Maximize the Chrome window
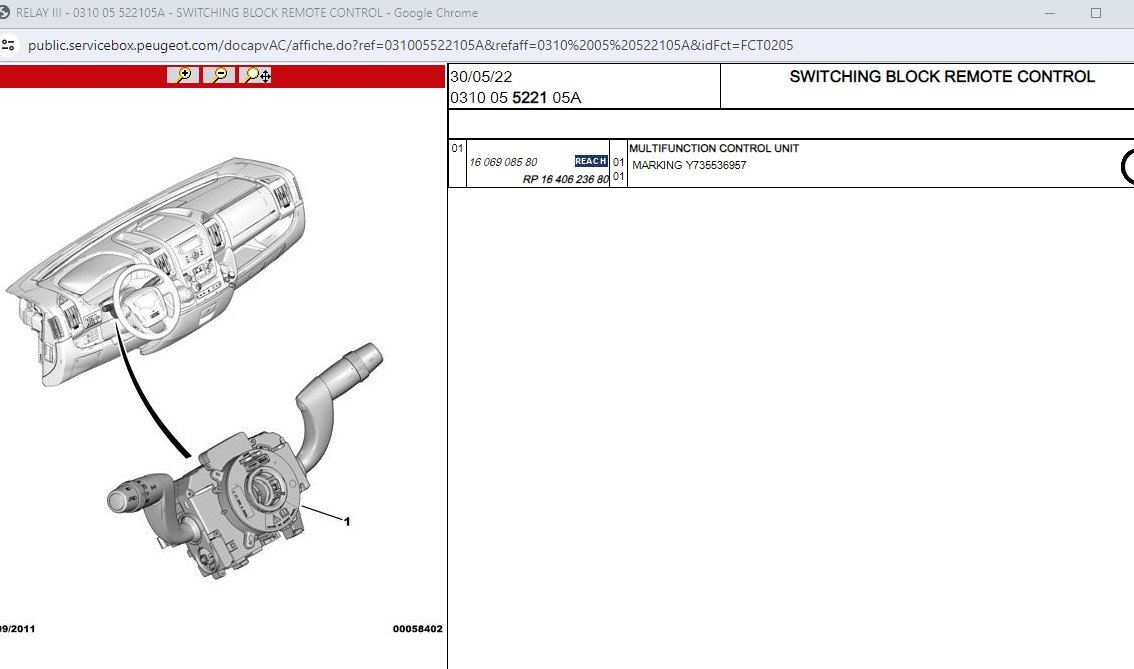This screenshot has width=1134, height=669. tap(1096, 13)
